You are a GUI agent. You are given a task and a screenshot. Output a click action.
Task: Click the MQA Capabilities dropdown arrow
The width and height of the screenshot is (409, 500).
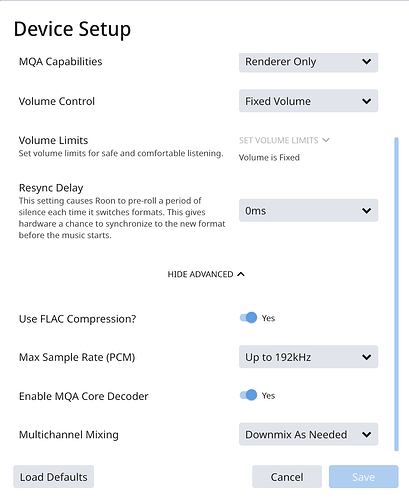[x=366, y=62]
